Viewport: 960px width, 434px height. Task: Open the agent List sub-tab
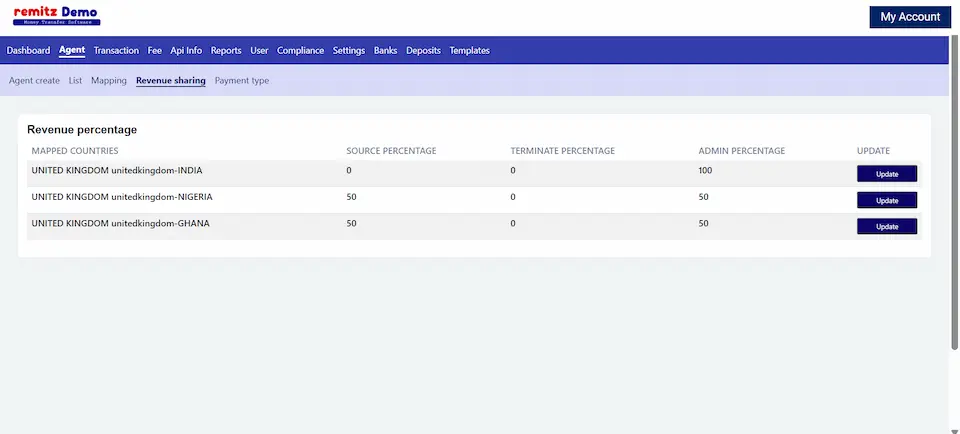click(75, 81)
